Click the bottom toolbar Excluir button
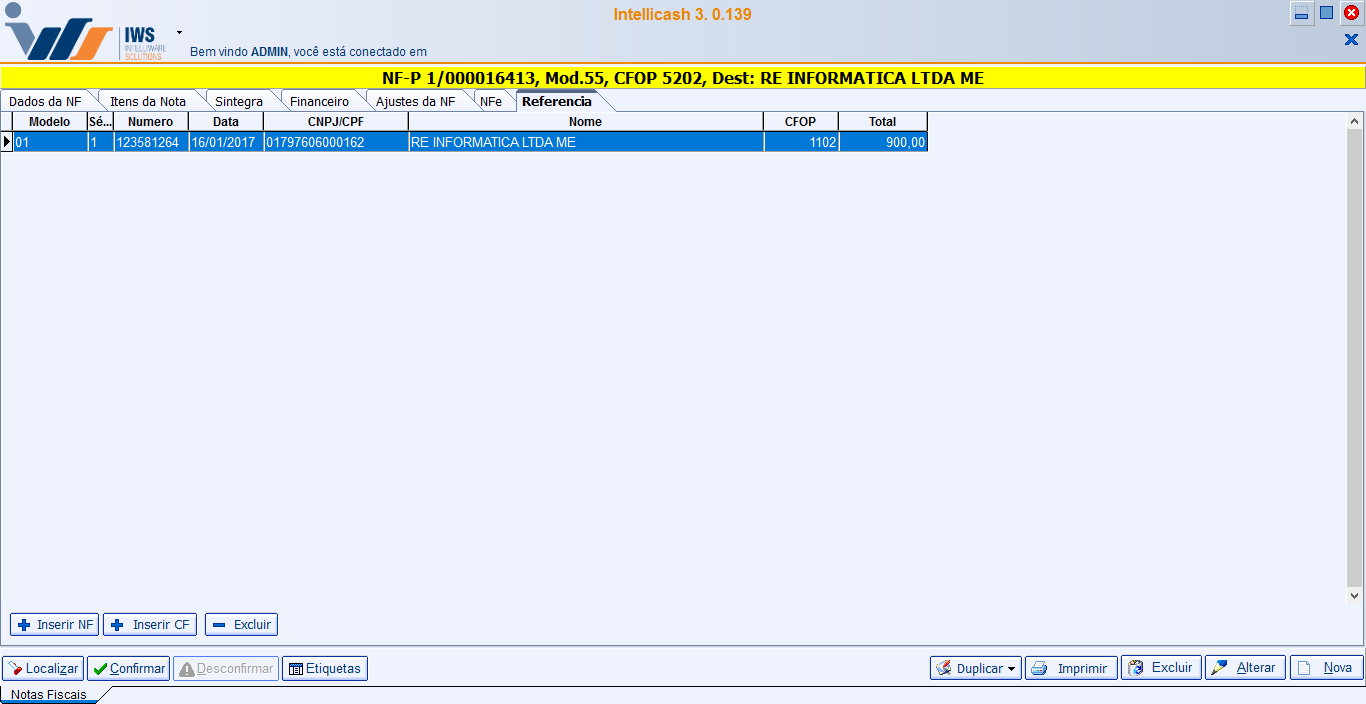Screen dimensions: 1366x704 pos(1161,668)
